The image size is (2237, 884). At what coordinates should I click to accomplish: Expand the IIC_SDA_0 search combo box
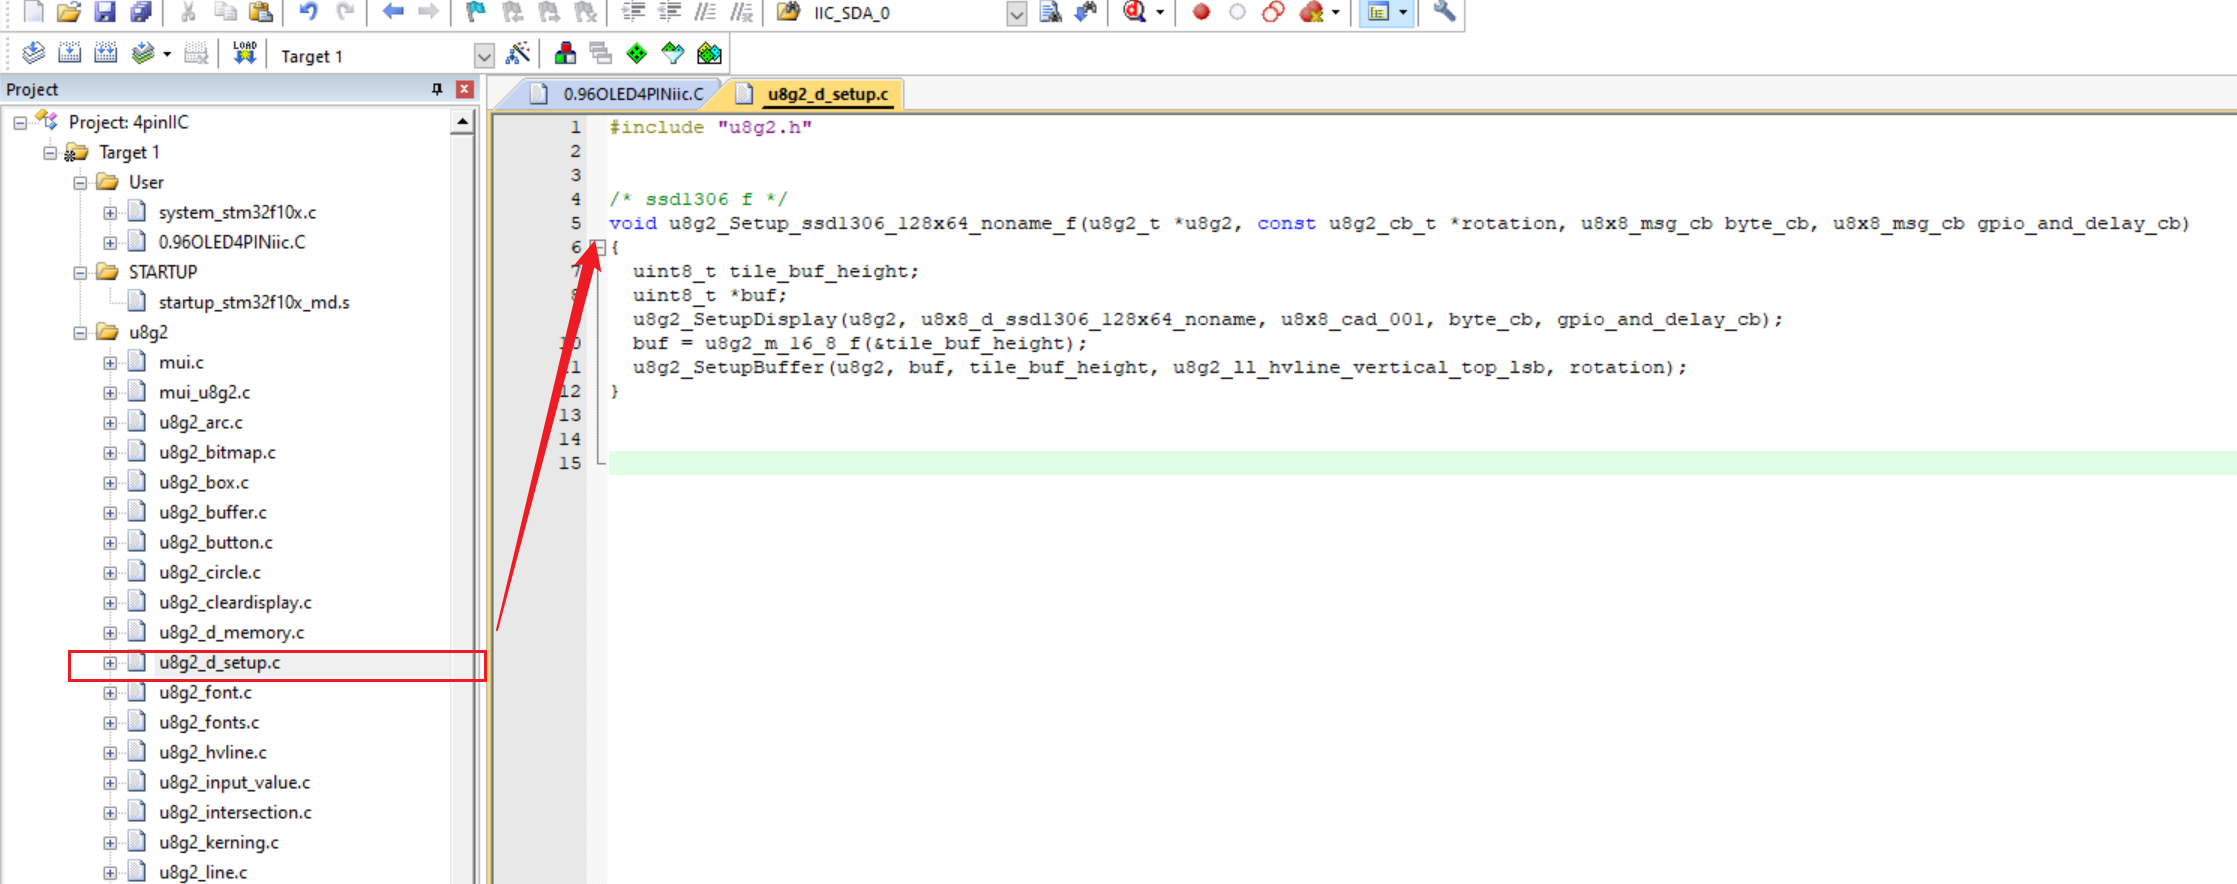1016,14
